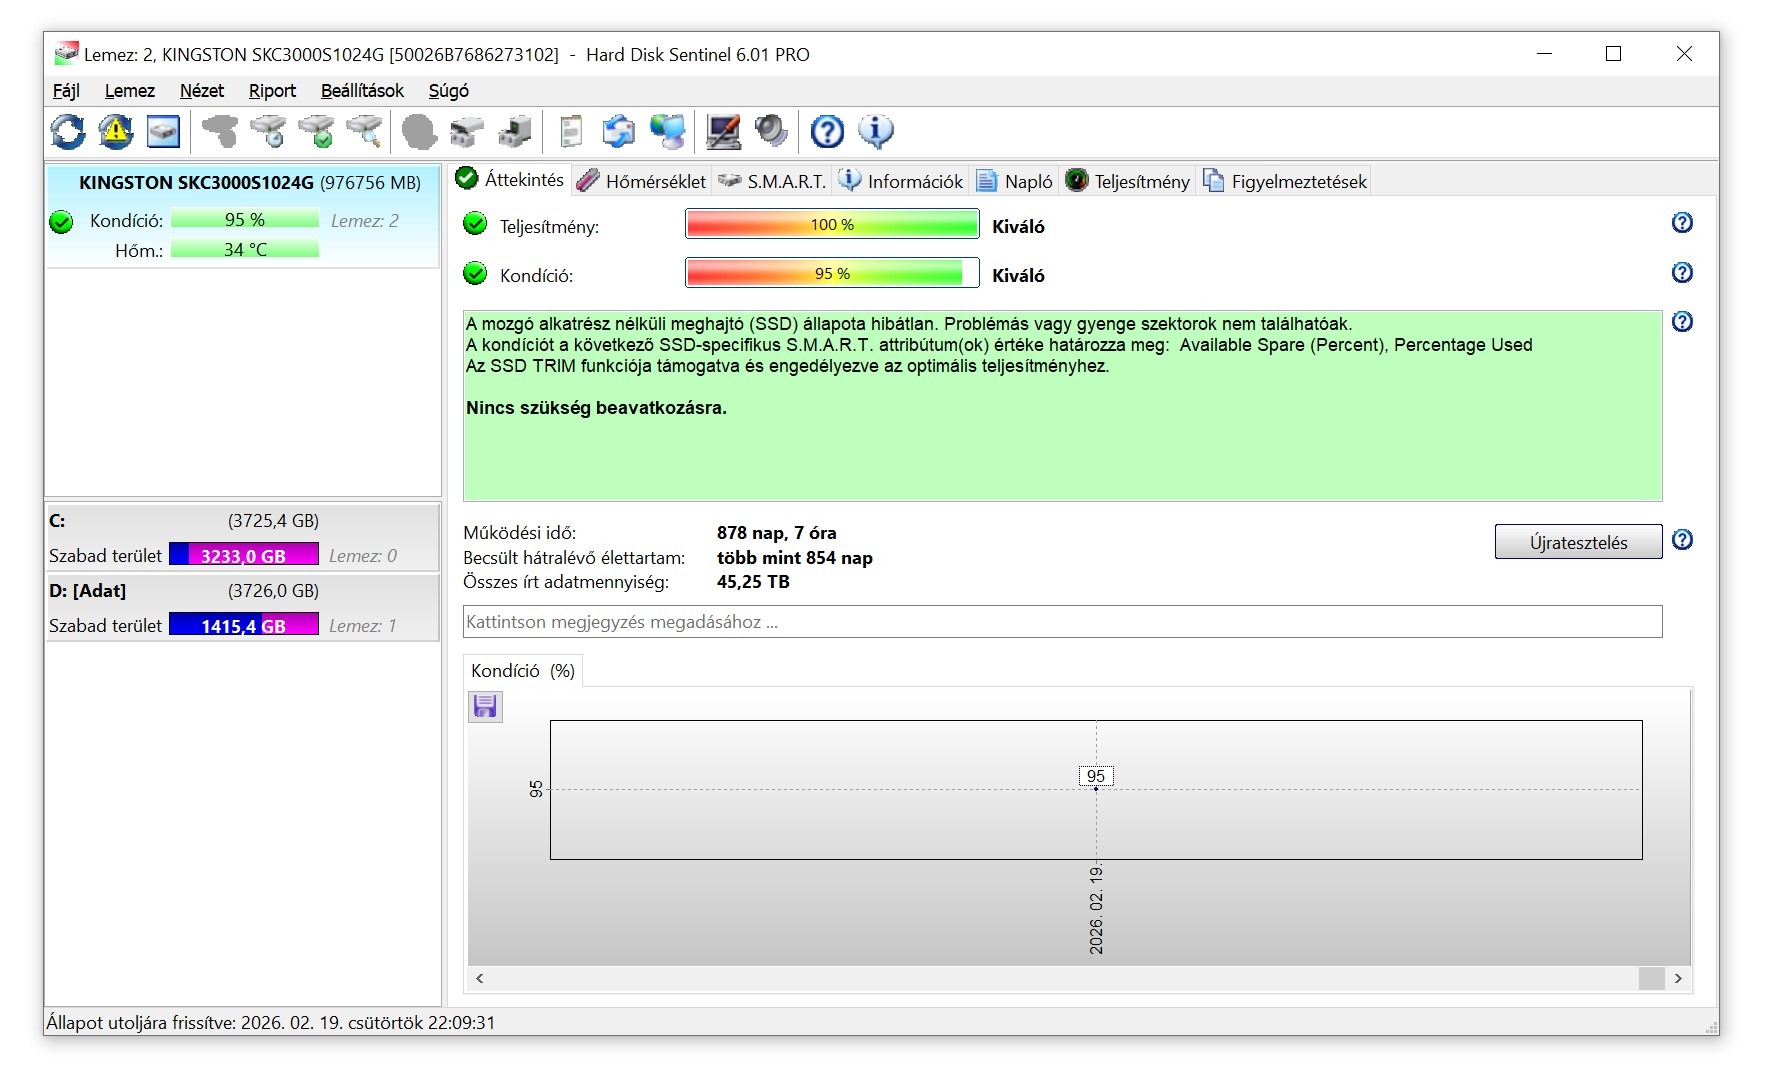Click the 100 % Teljesítmény gradient bar

coord(832,224)
